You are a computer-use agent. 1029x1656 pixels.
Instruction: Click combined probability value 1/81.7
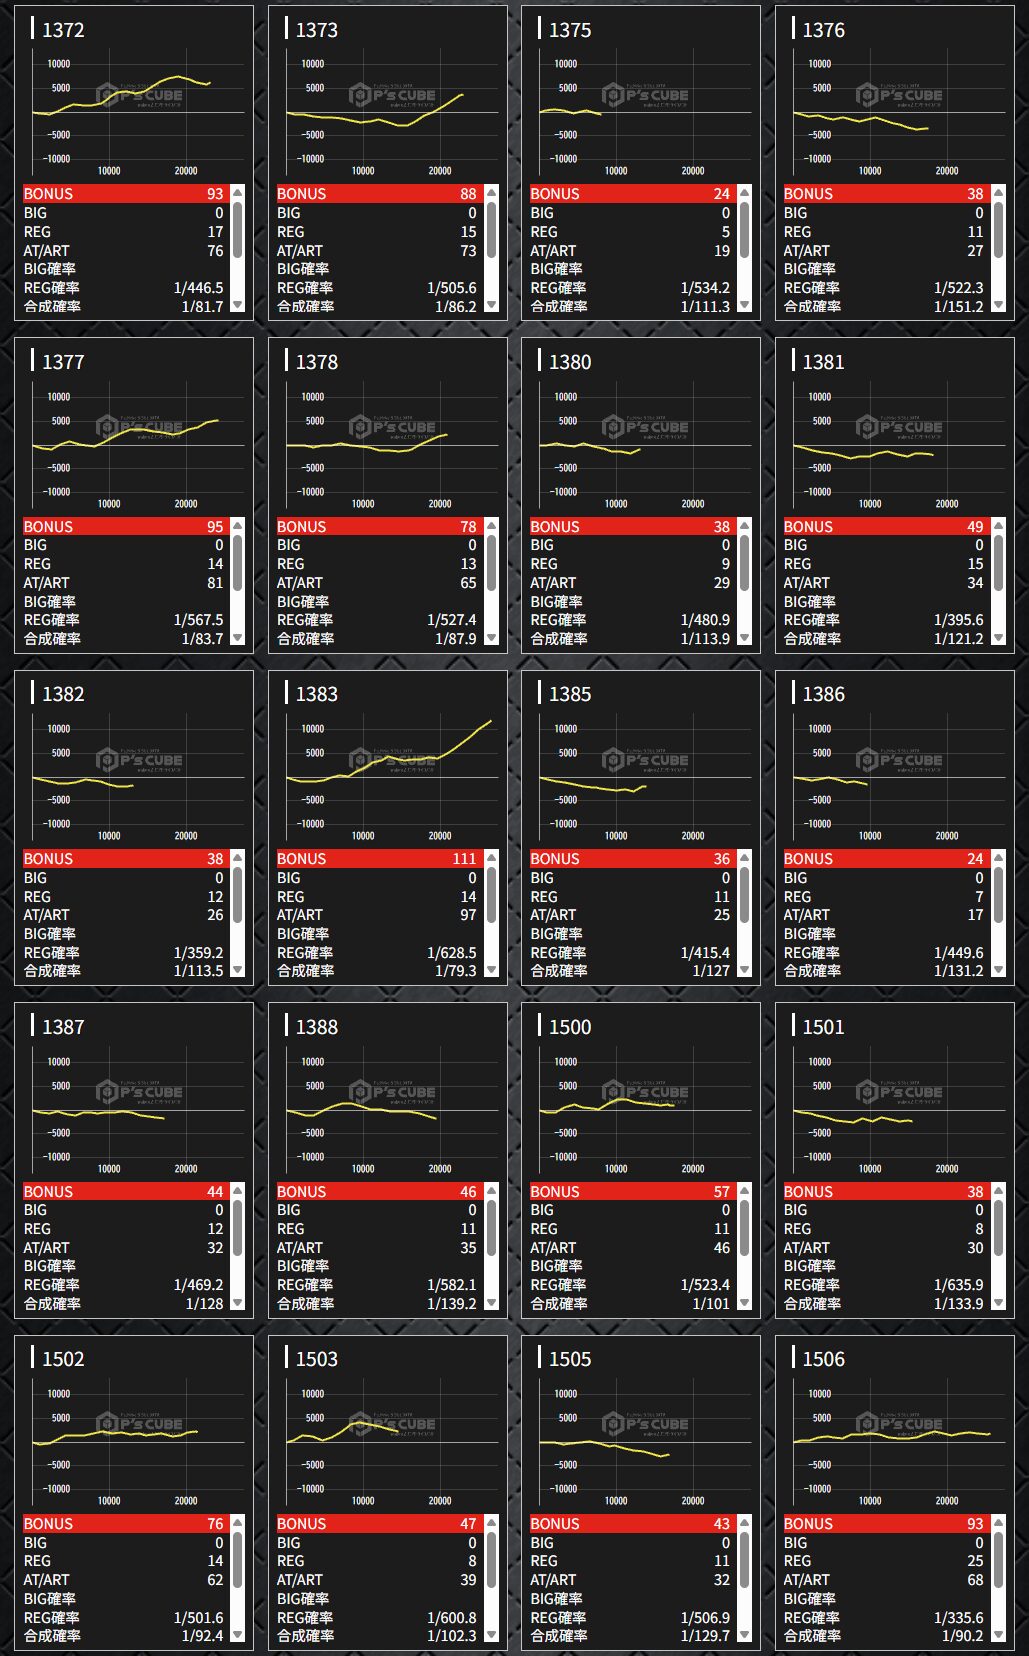click(203, 306)
